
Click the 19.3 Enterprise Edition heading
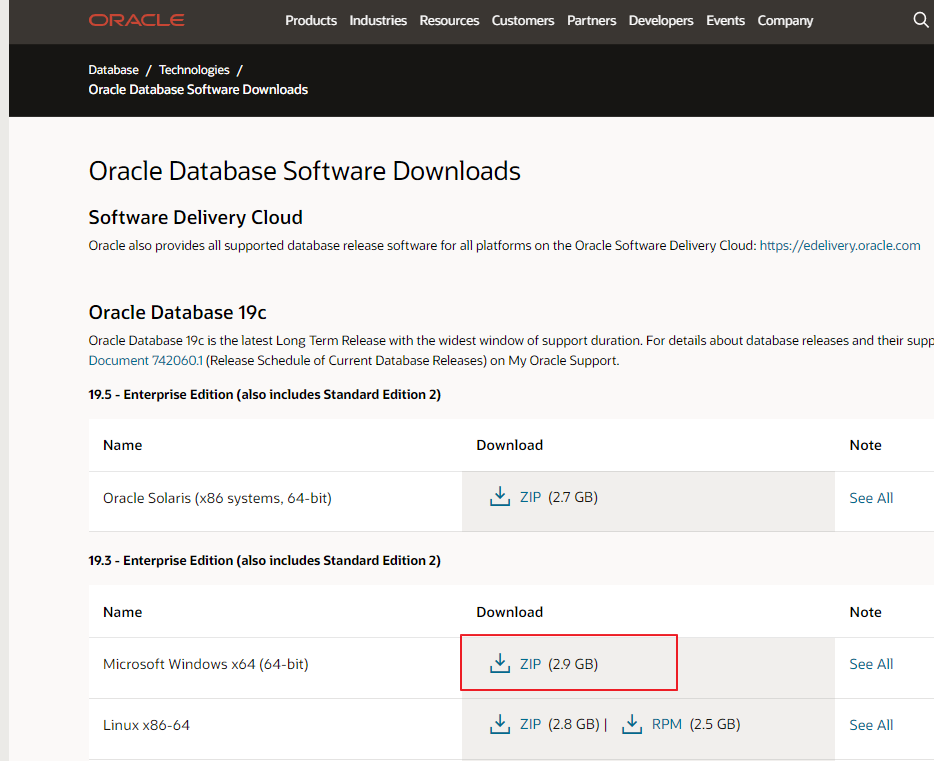(264, 560)
